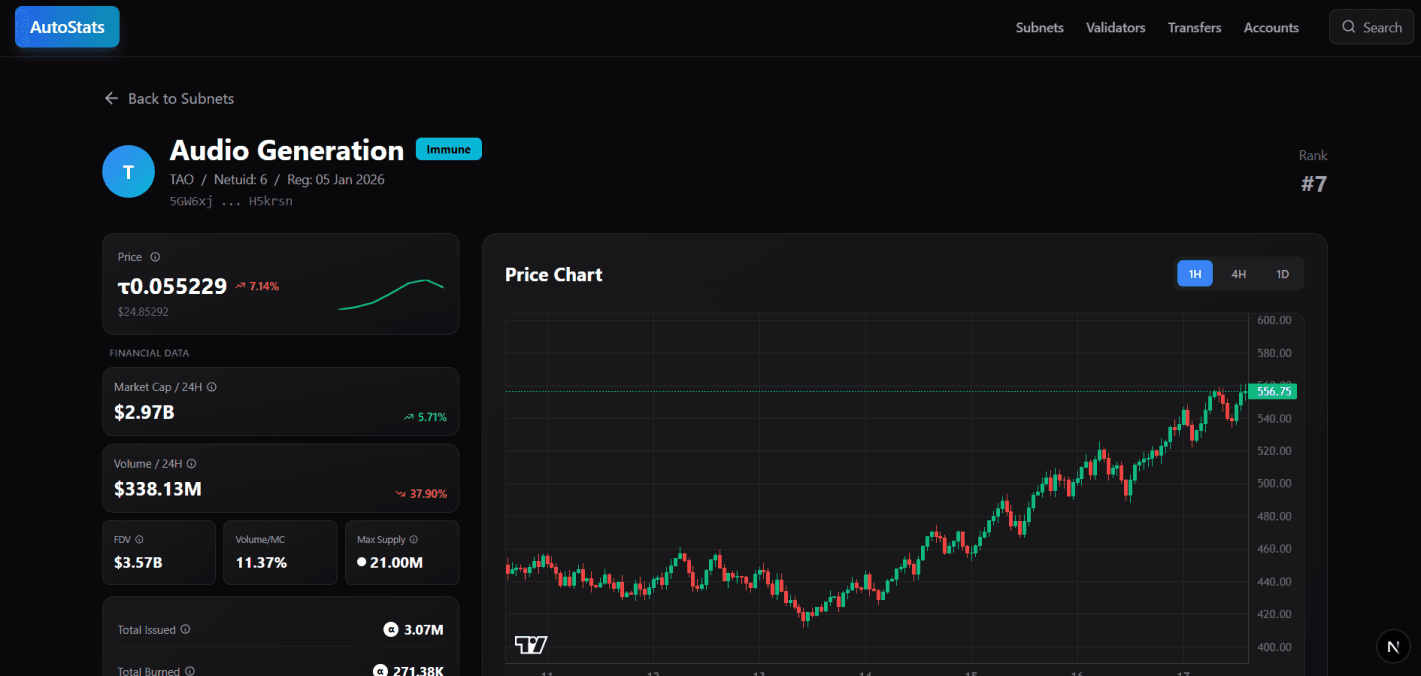Open the Validators page
This screenshot has width=1421, height=676.
point(1115,28)
